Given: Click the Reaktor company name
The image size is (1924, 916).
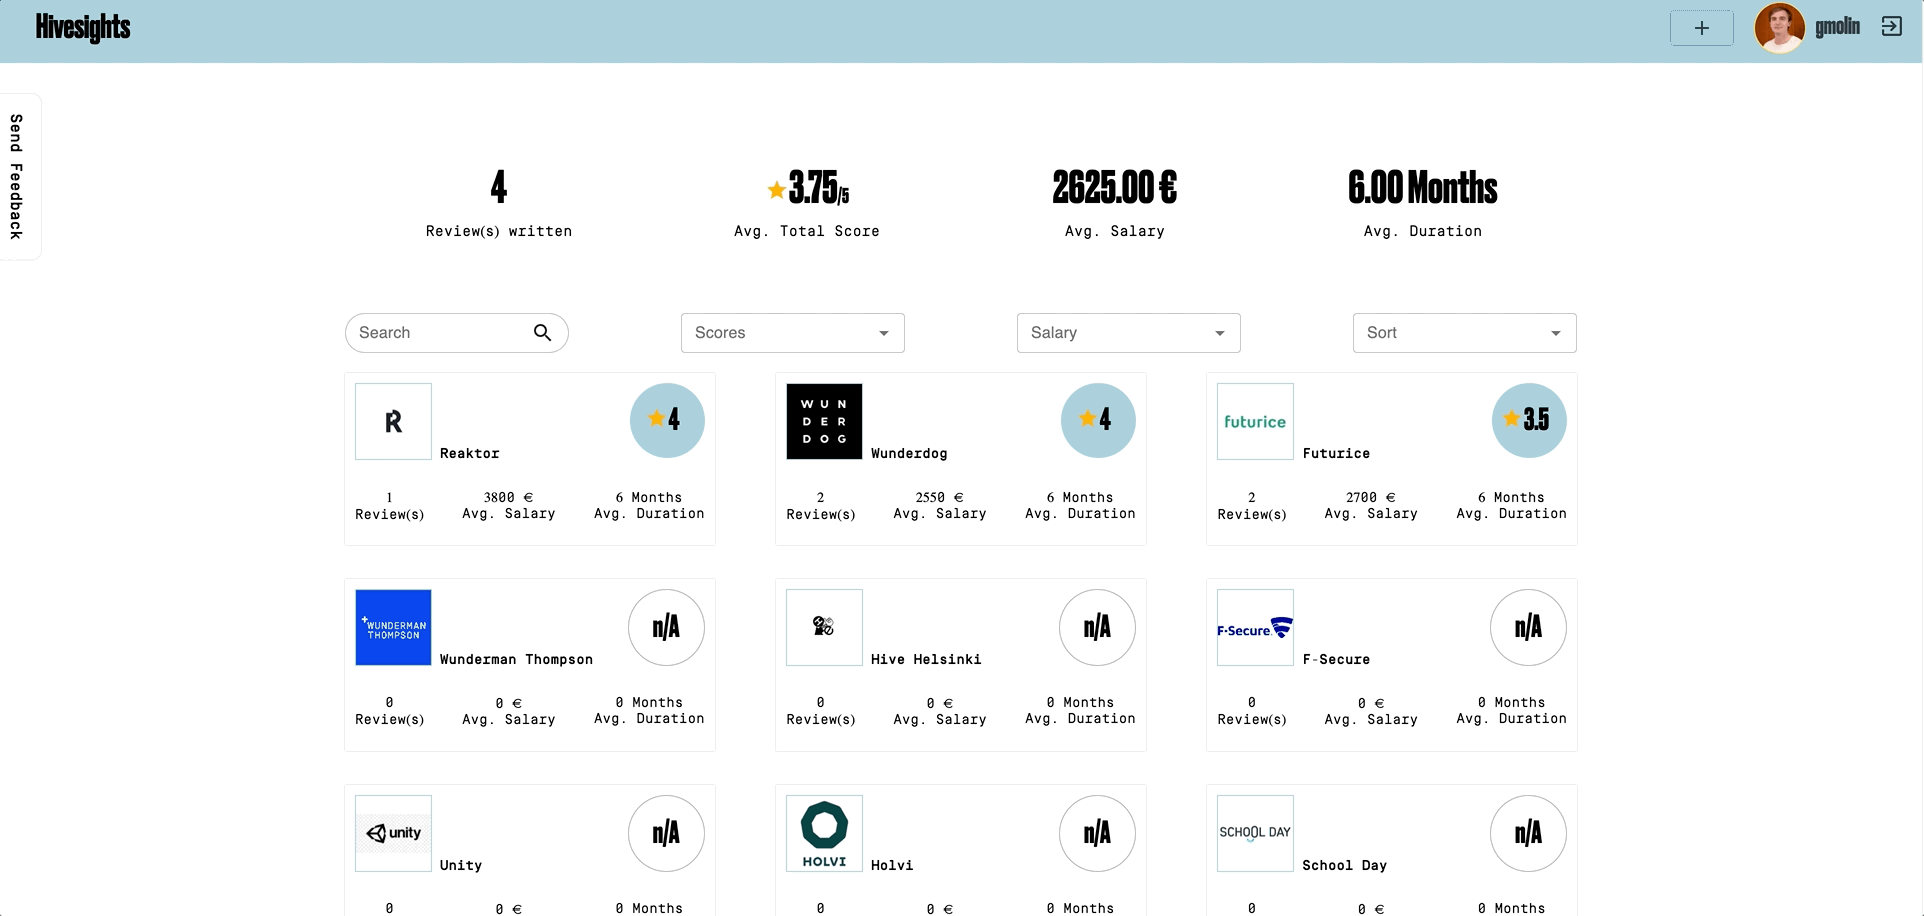Looking at the screenshot, I should point(470,453).
